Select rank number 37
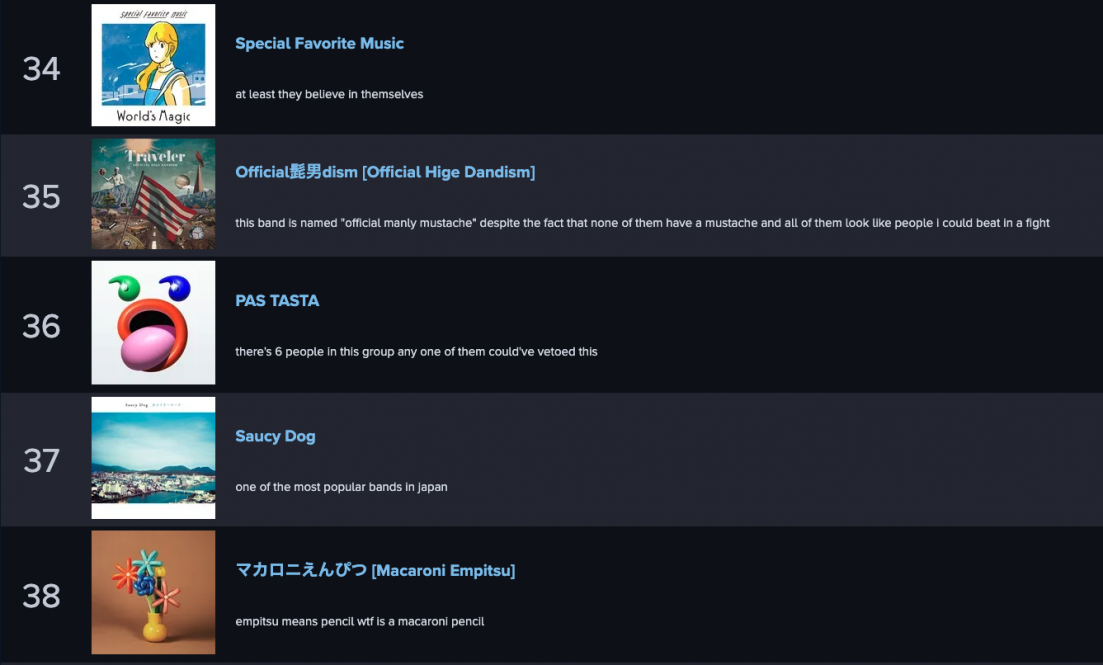The height and width of the screenshot is (665, 1103). pyautogui.click(x=42, y=461)
